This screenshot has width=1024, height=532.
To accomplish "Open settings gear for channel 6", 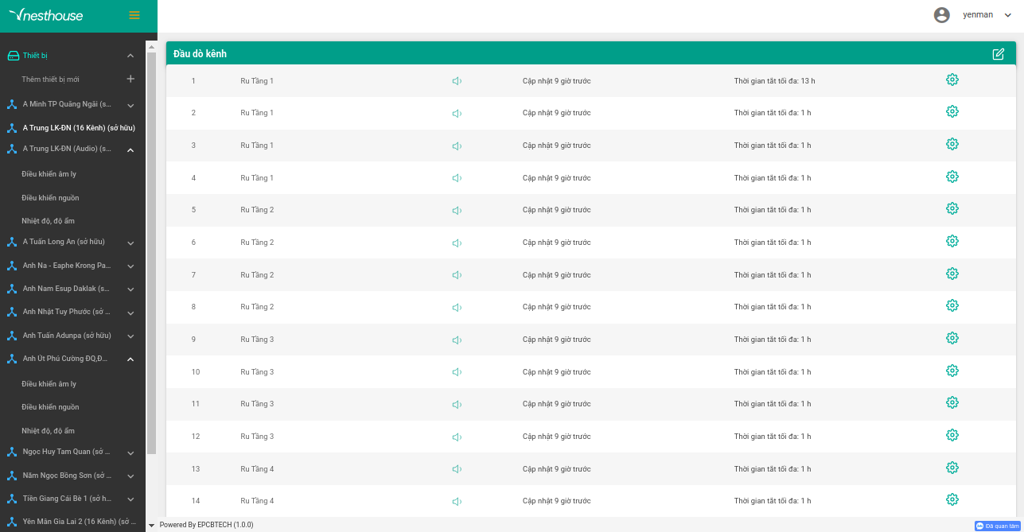I will (952, 241).
